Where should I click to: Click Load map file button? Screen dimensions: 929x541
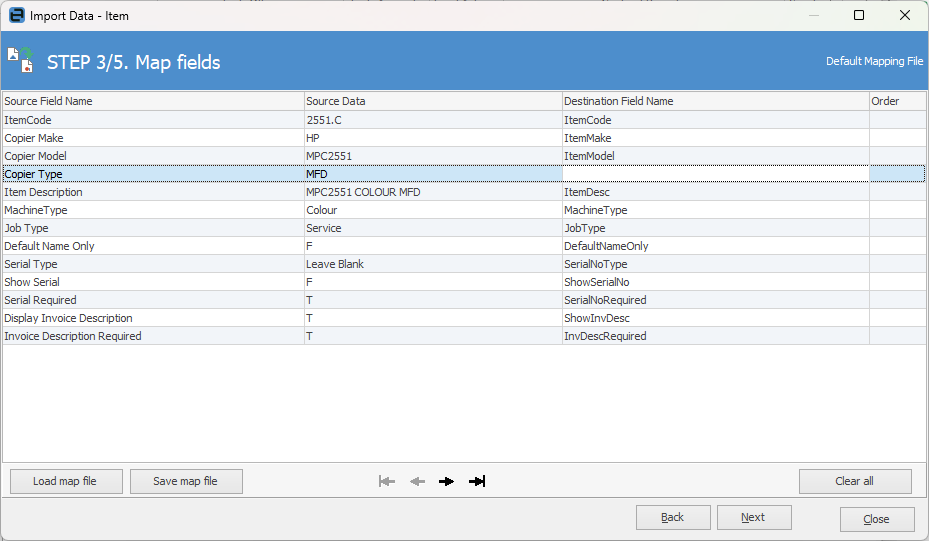[x=66, y=481]
